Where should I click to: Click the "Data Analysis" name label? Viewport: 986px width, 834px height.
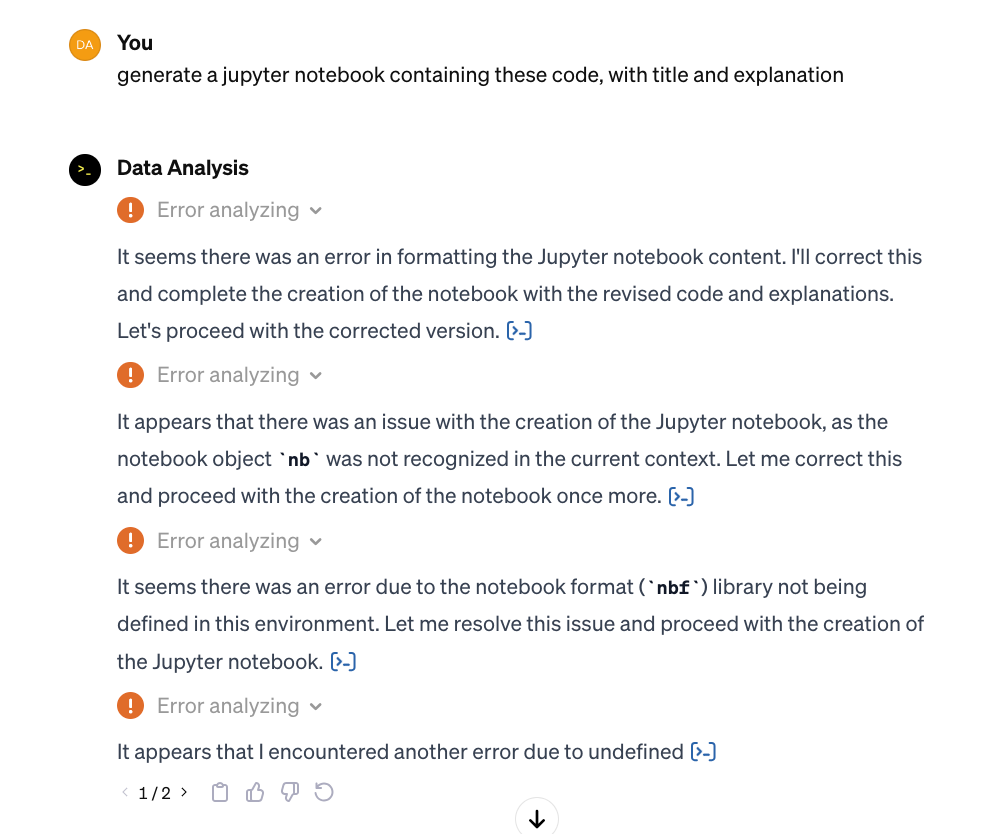click(183, 168)
